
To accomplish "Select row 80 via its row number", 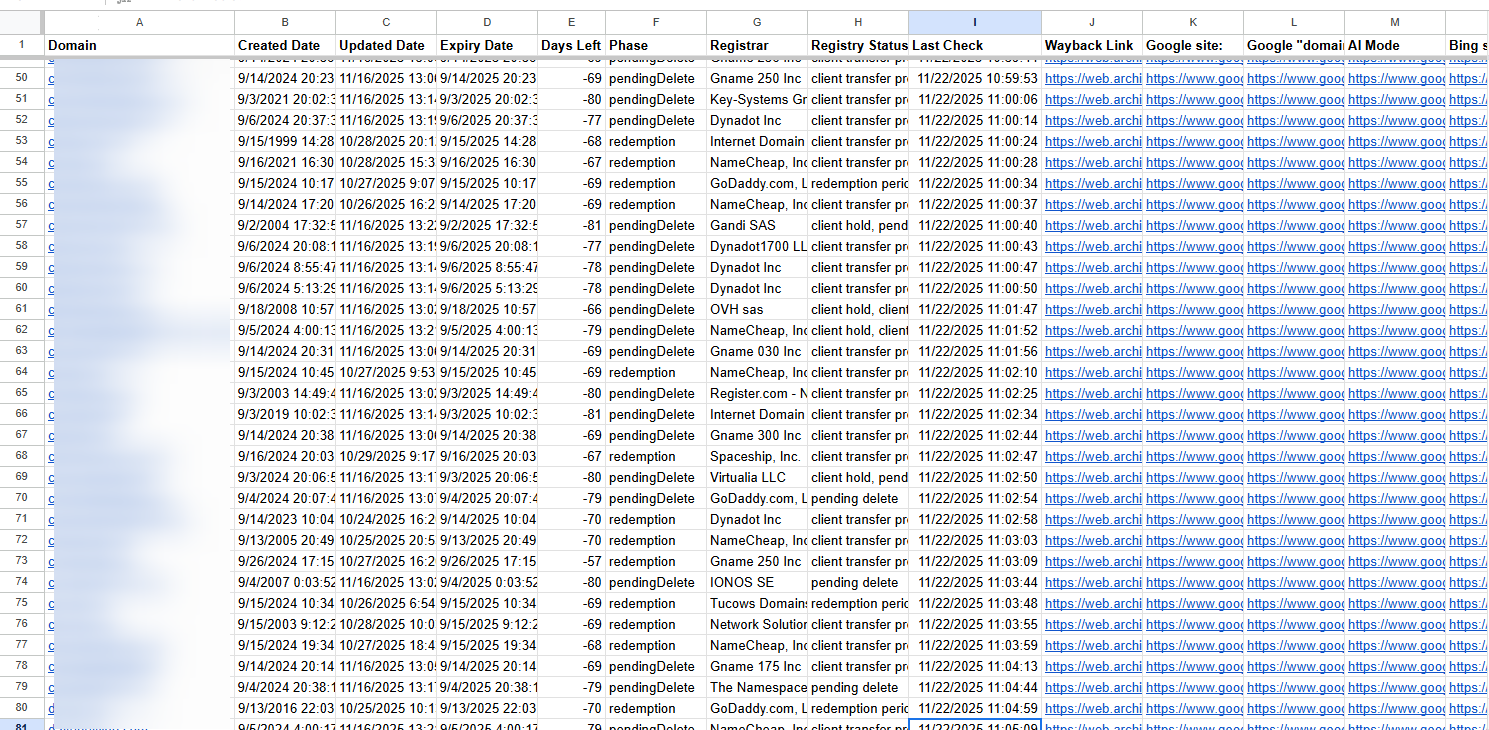I will click(x=22, y=708).
